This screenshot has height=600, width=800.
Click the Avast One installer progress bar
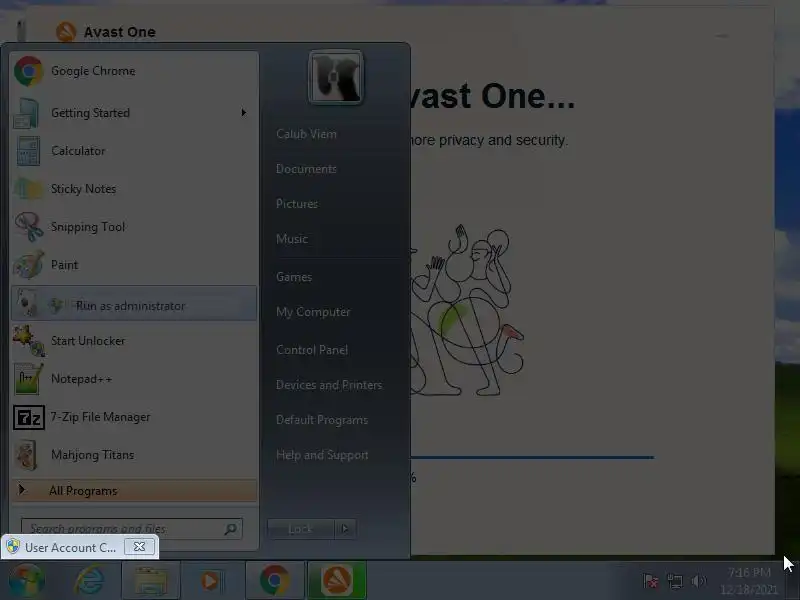click(x=532, y=457)
